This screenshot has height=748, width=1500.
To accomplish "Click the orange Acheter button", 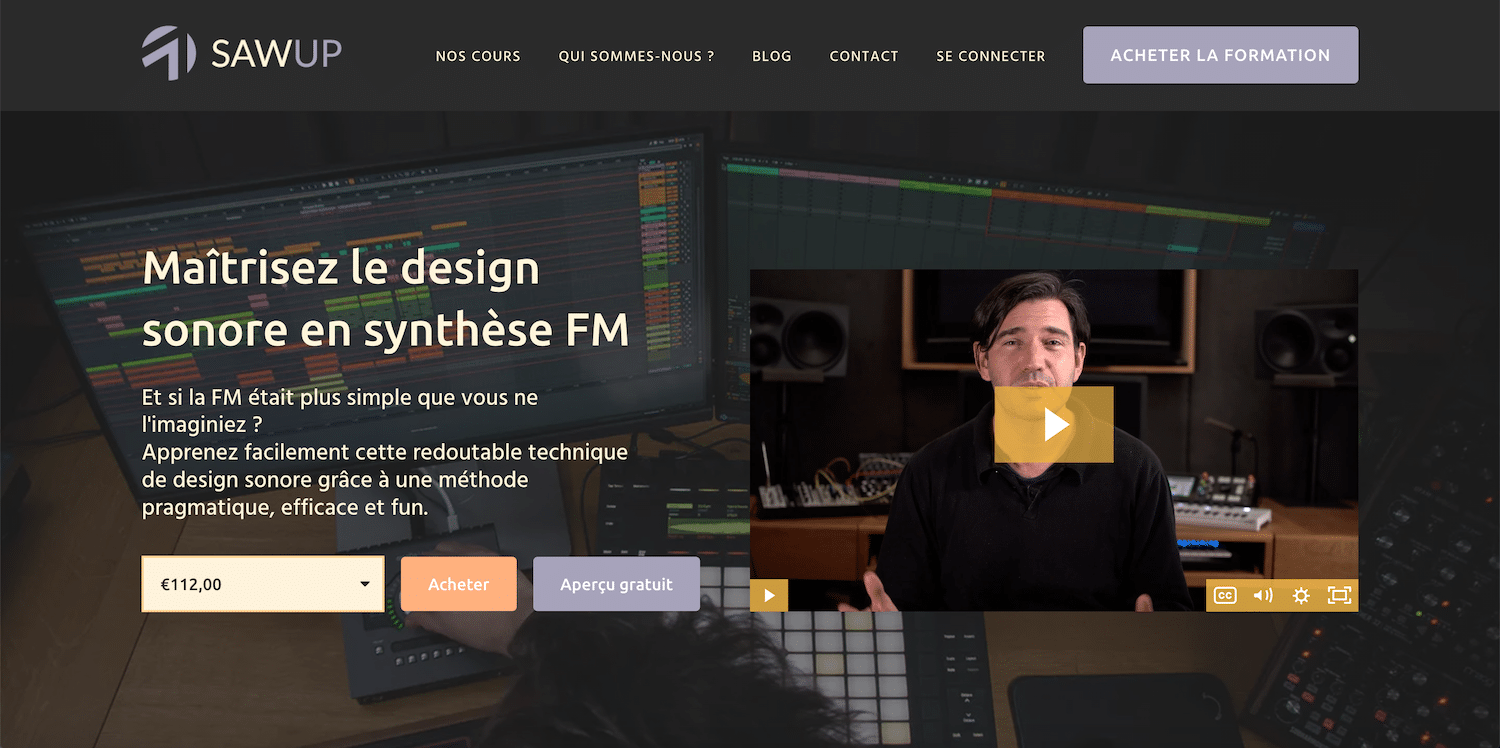I will tap(459, 584).
